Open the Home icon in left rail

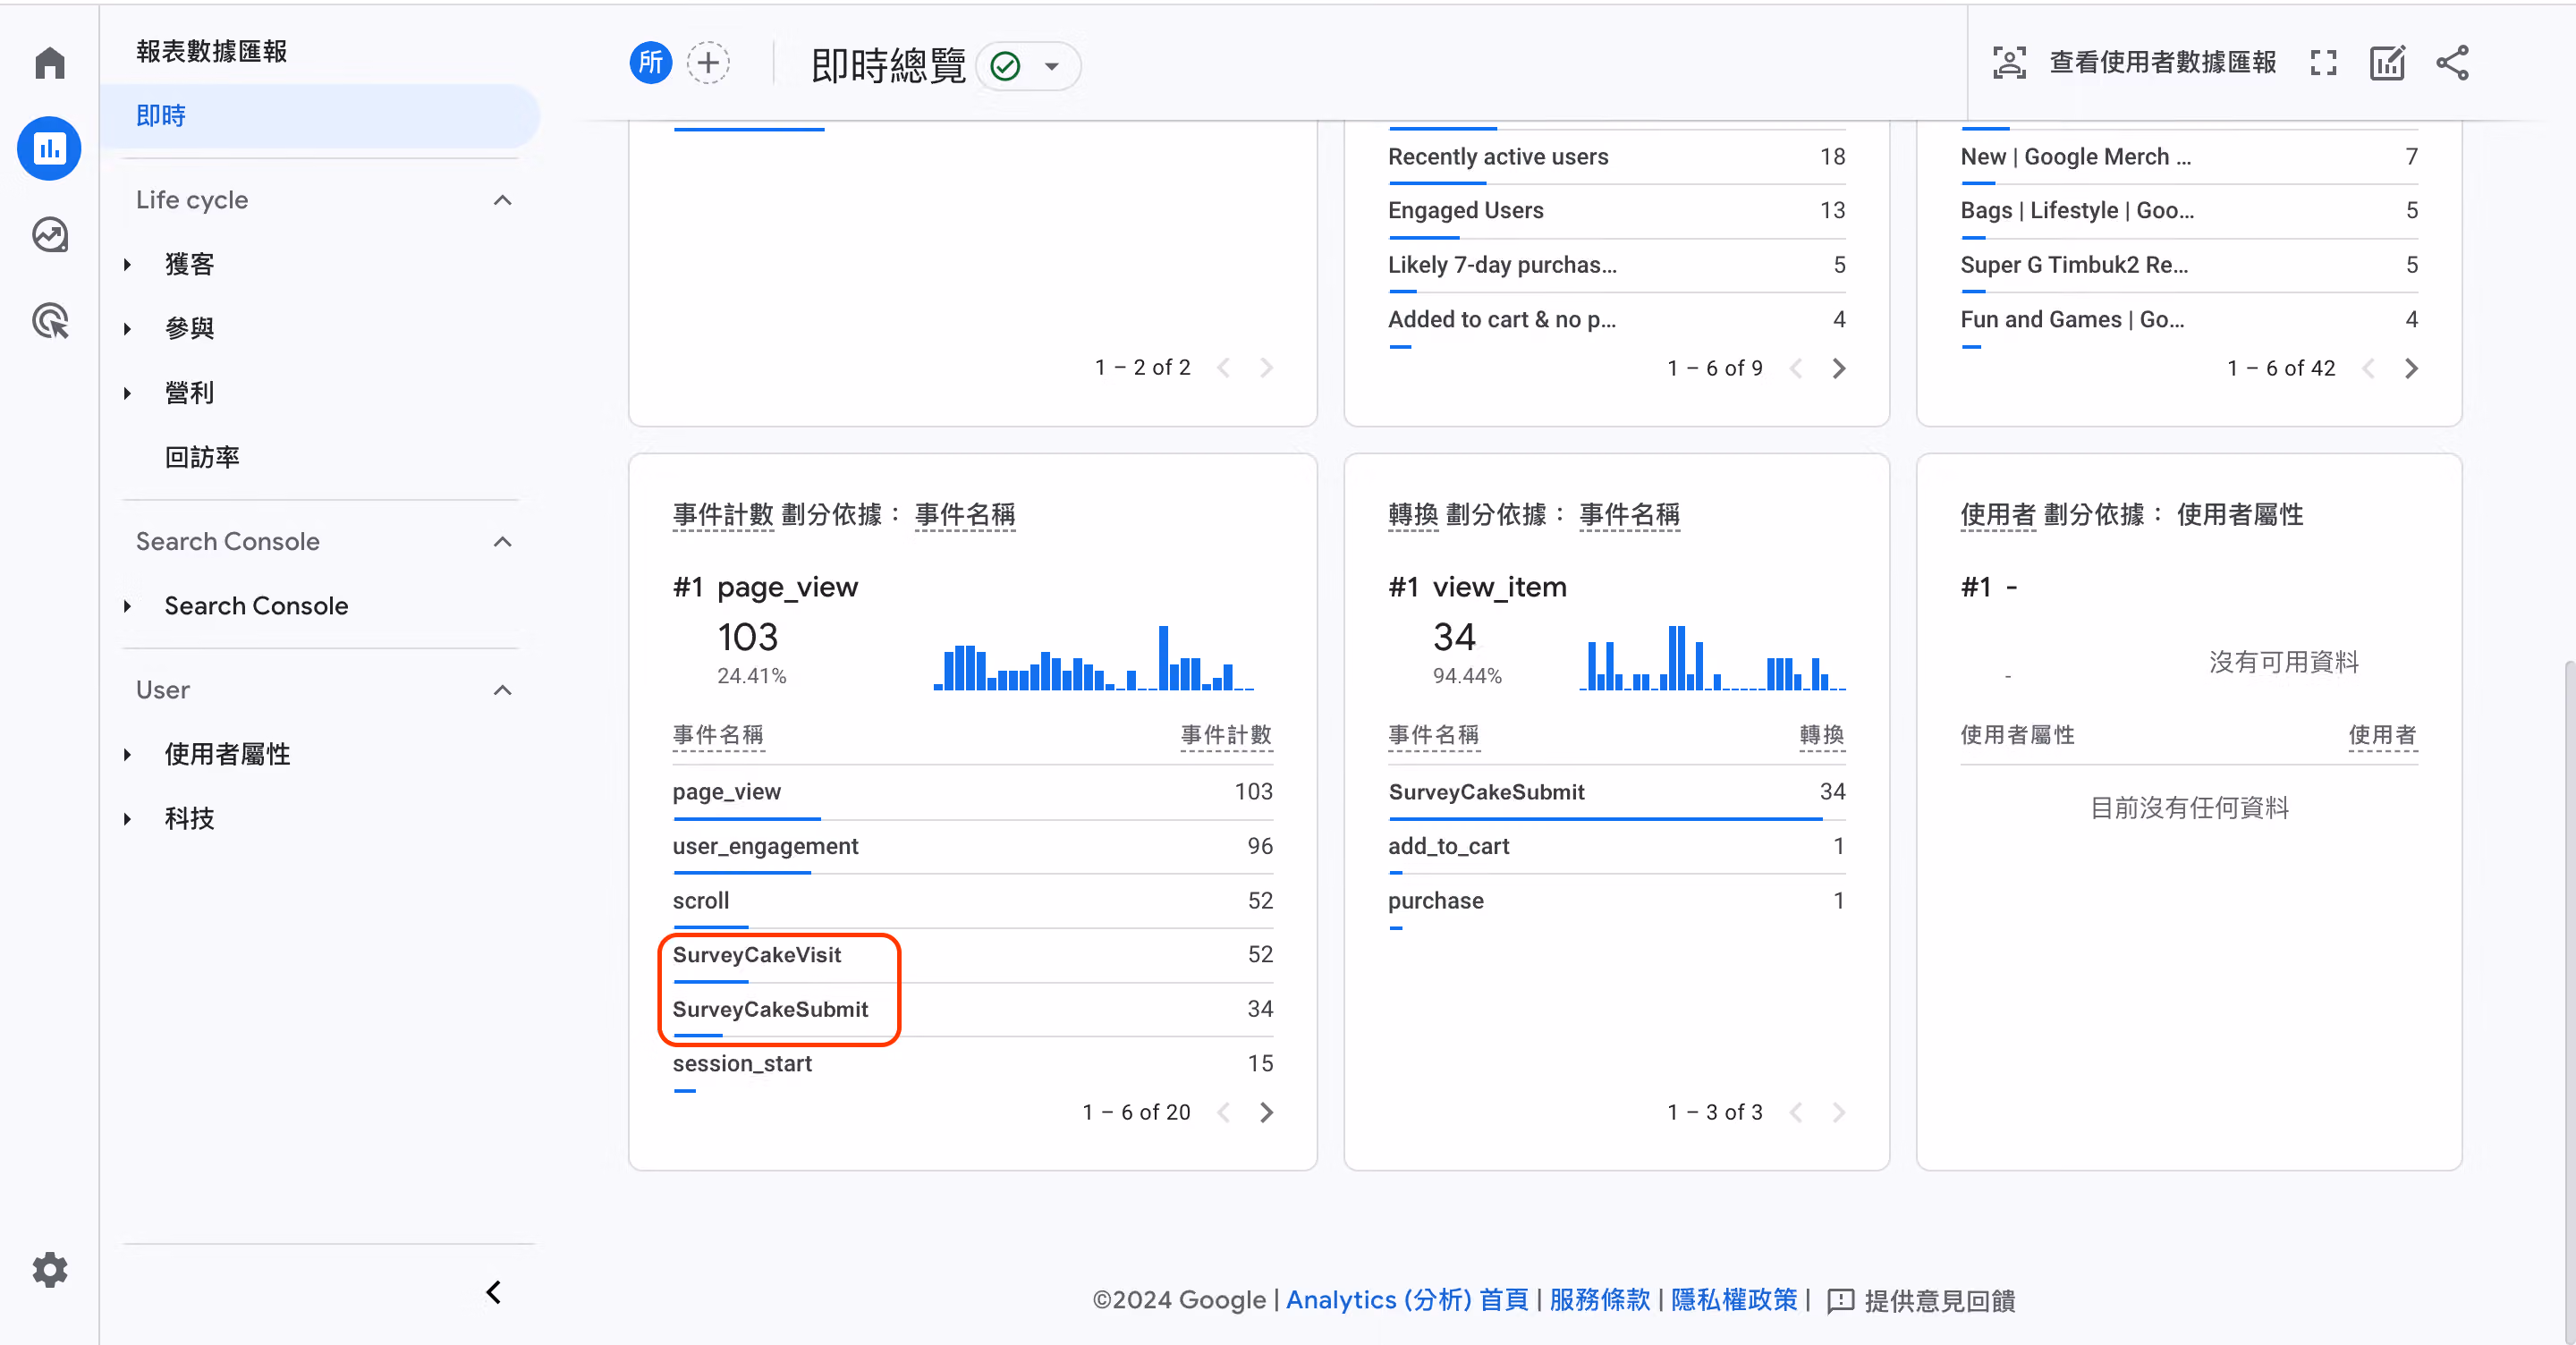49,63
